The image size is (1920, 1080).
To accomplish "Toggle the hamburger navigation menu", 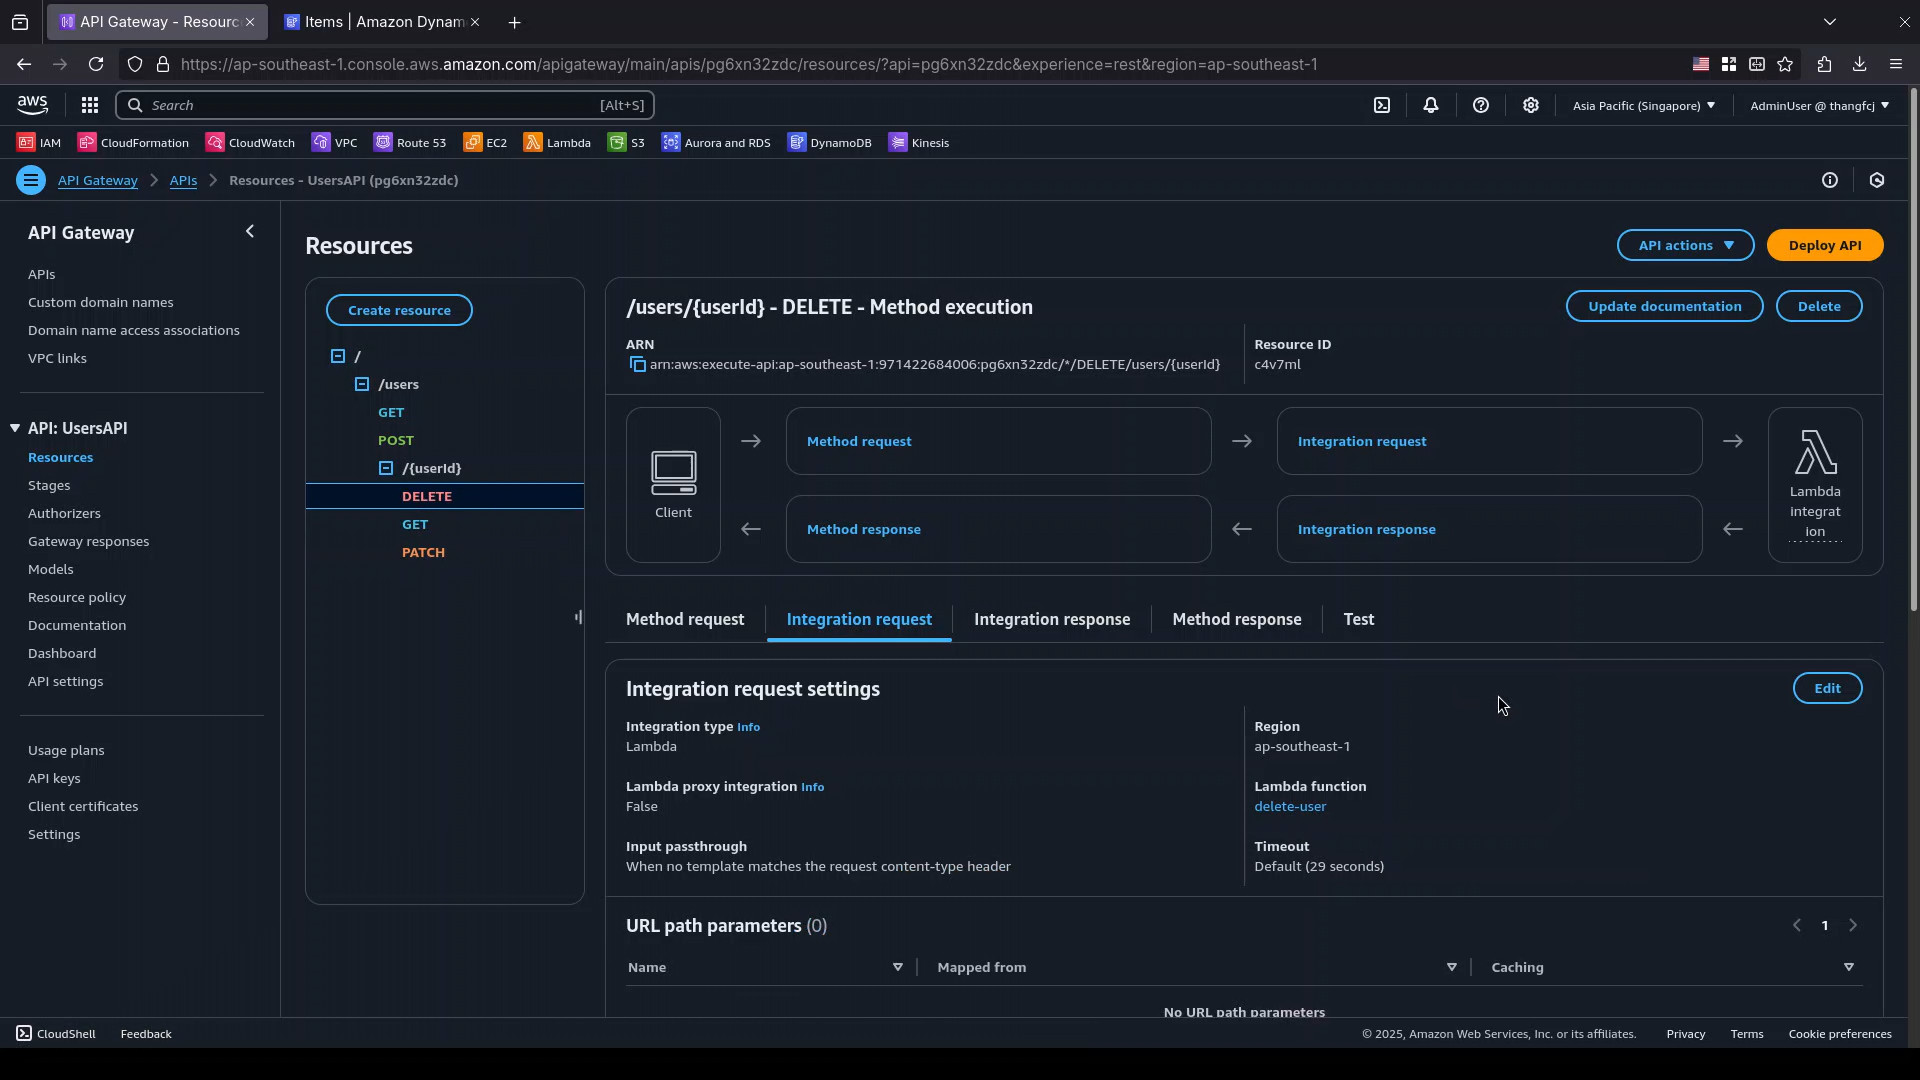I will [x=31, y=180].
